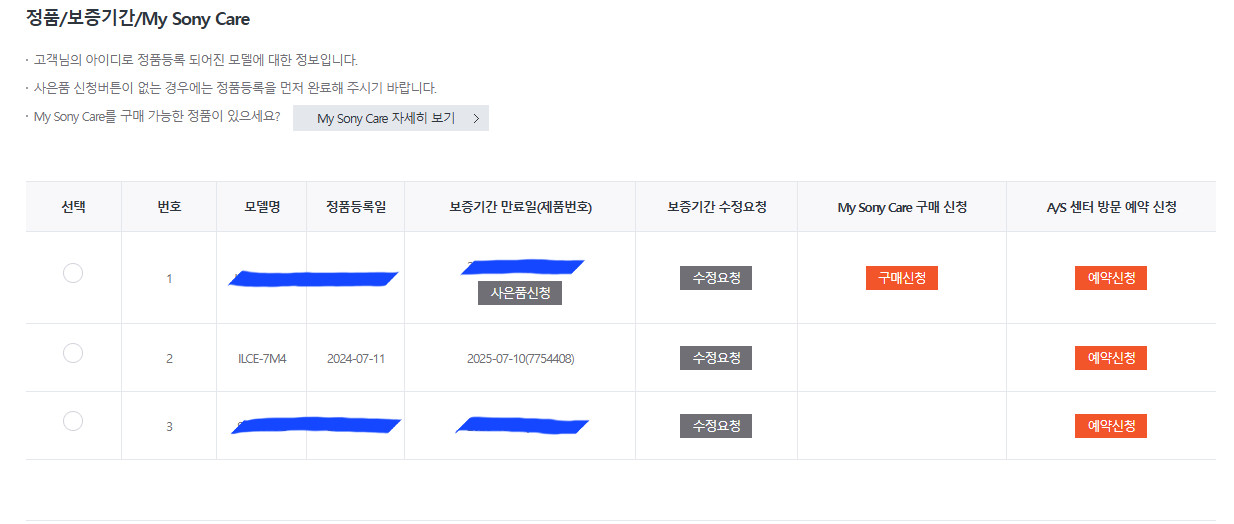
Task: Select the radio button for row 3
Action: 73,421
